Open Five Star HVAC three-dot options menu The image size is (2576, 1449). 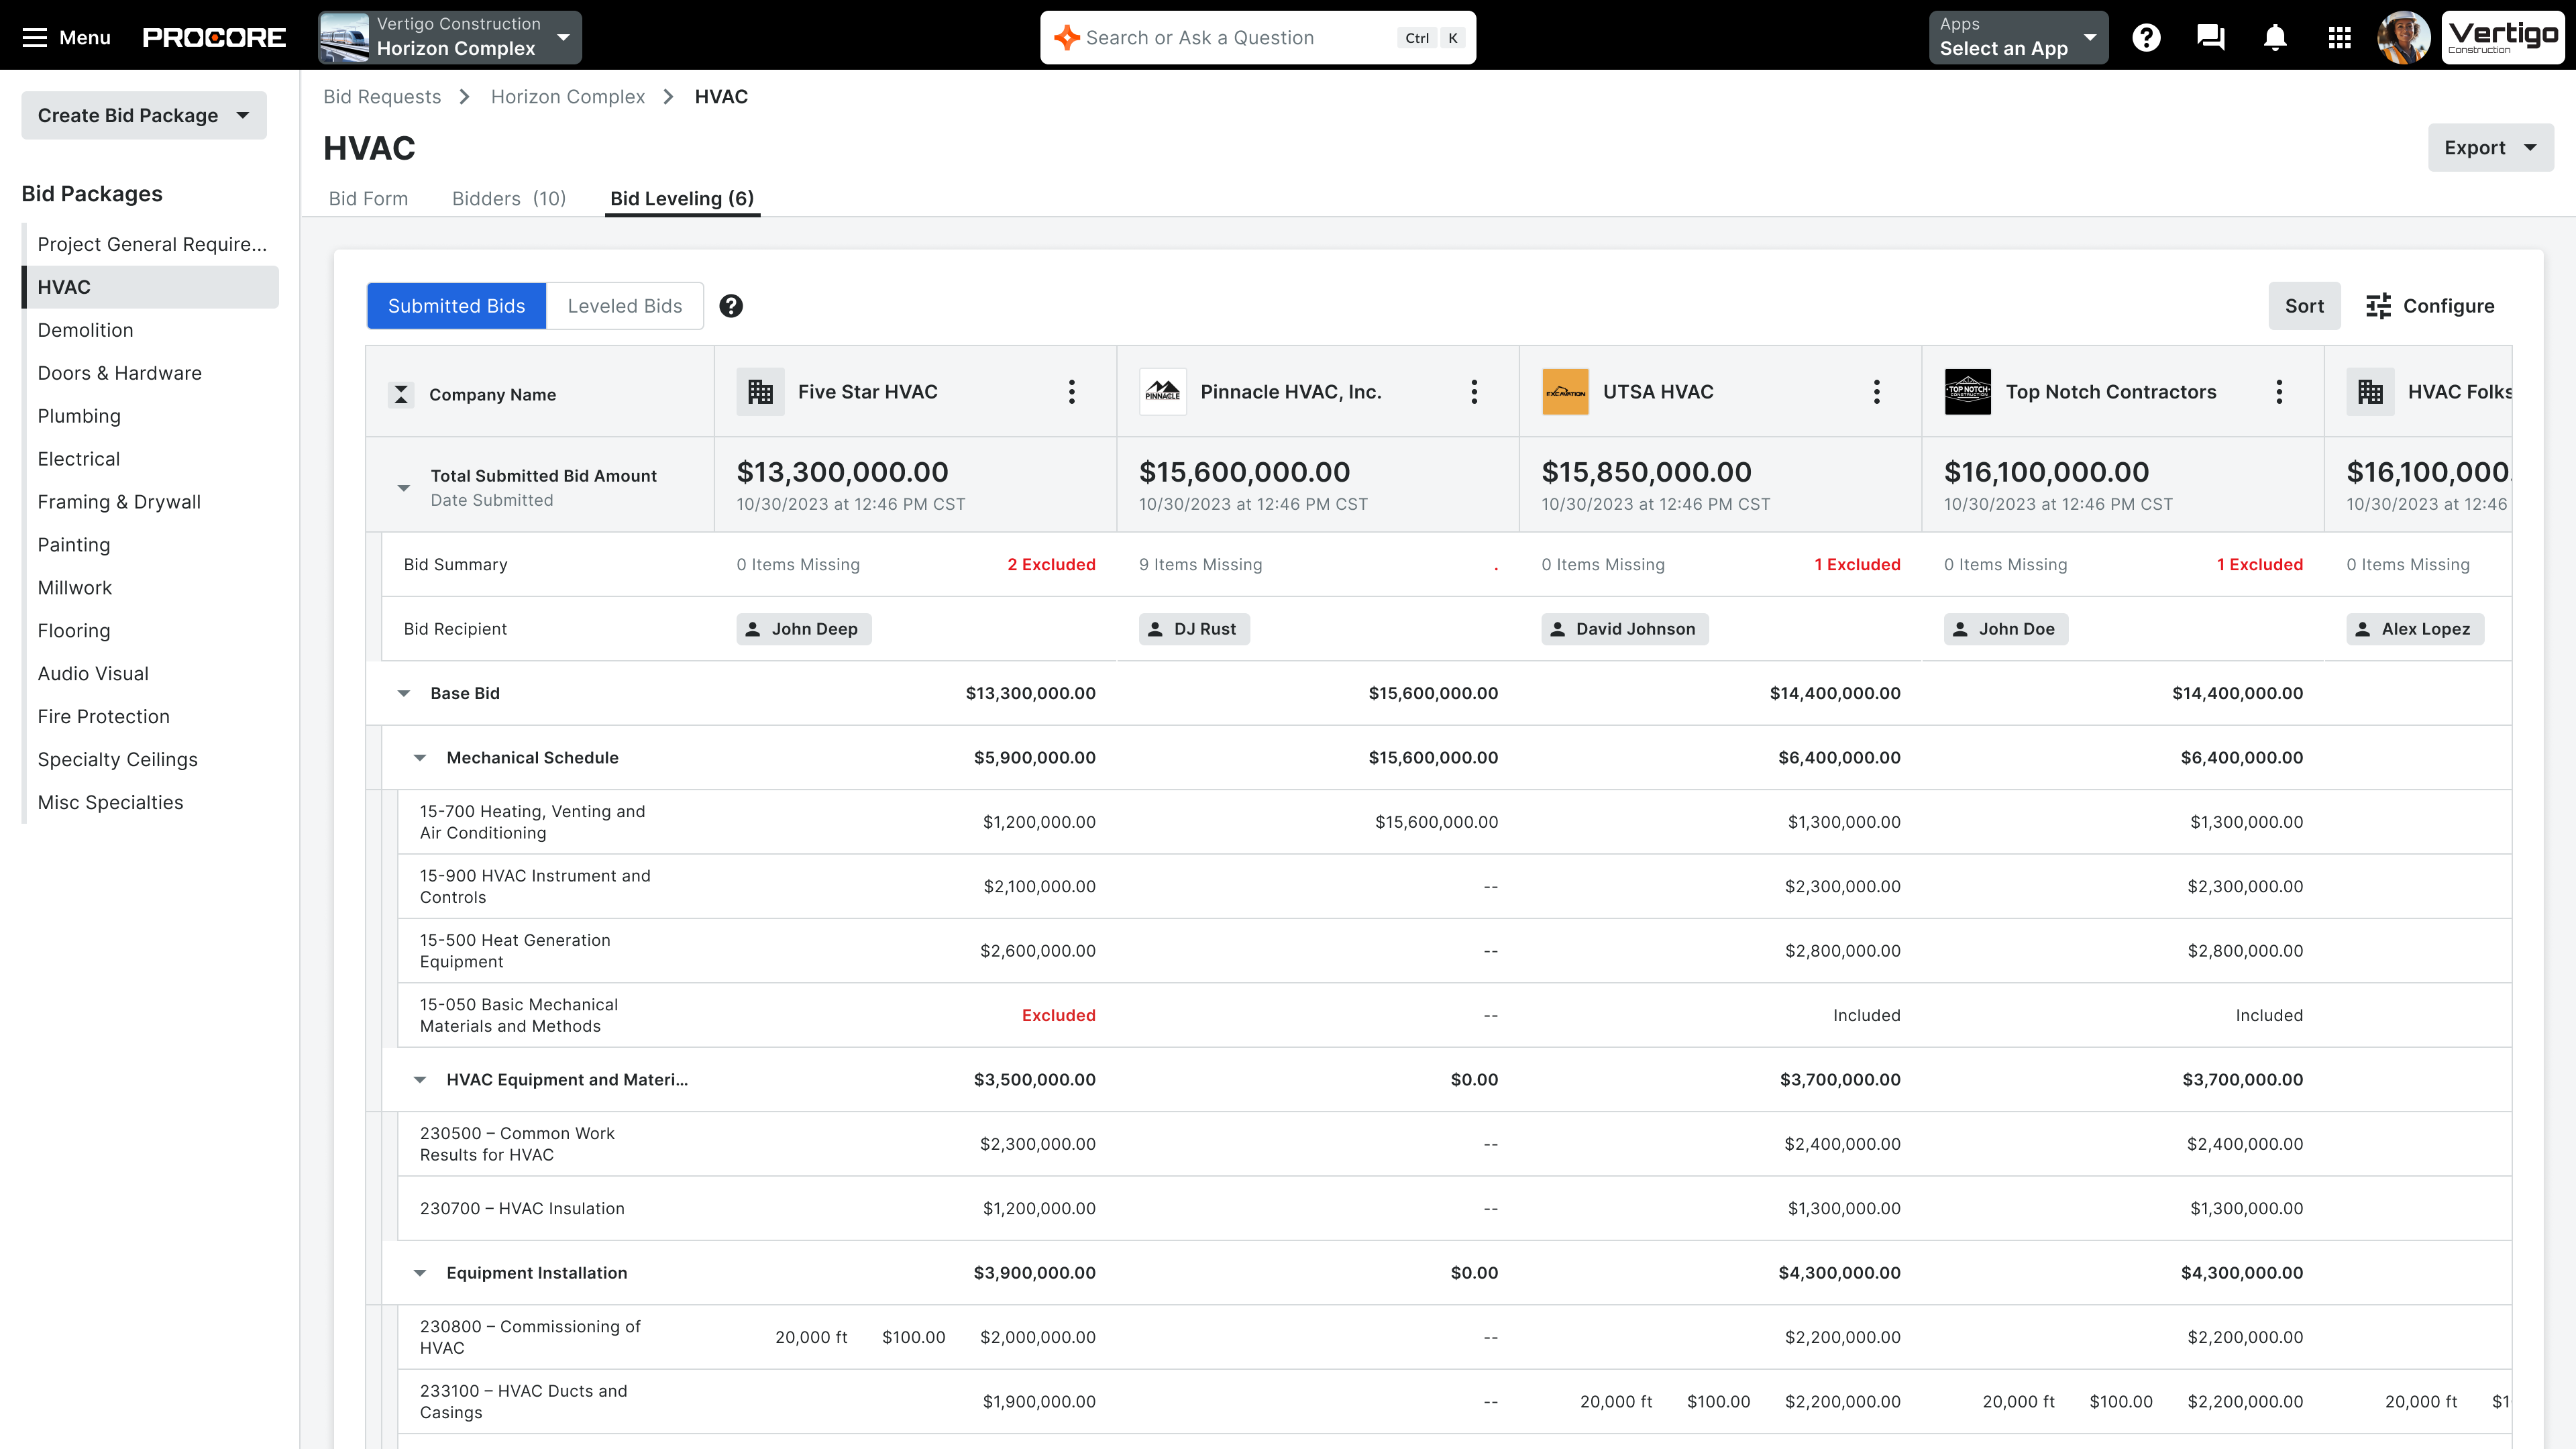1071,392
